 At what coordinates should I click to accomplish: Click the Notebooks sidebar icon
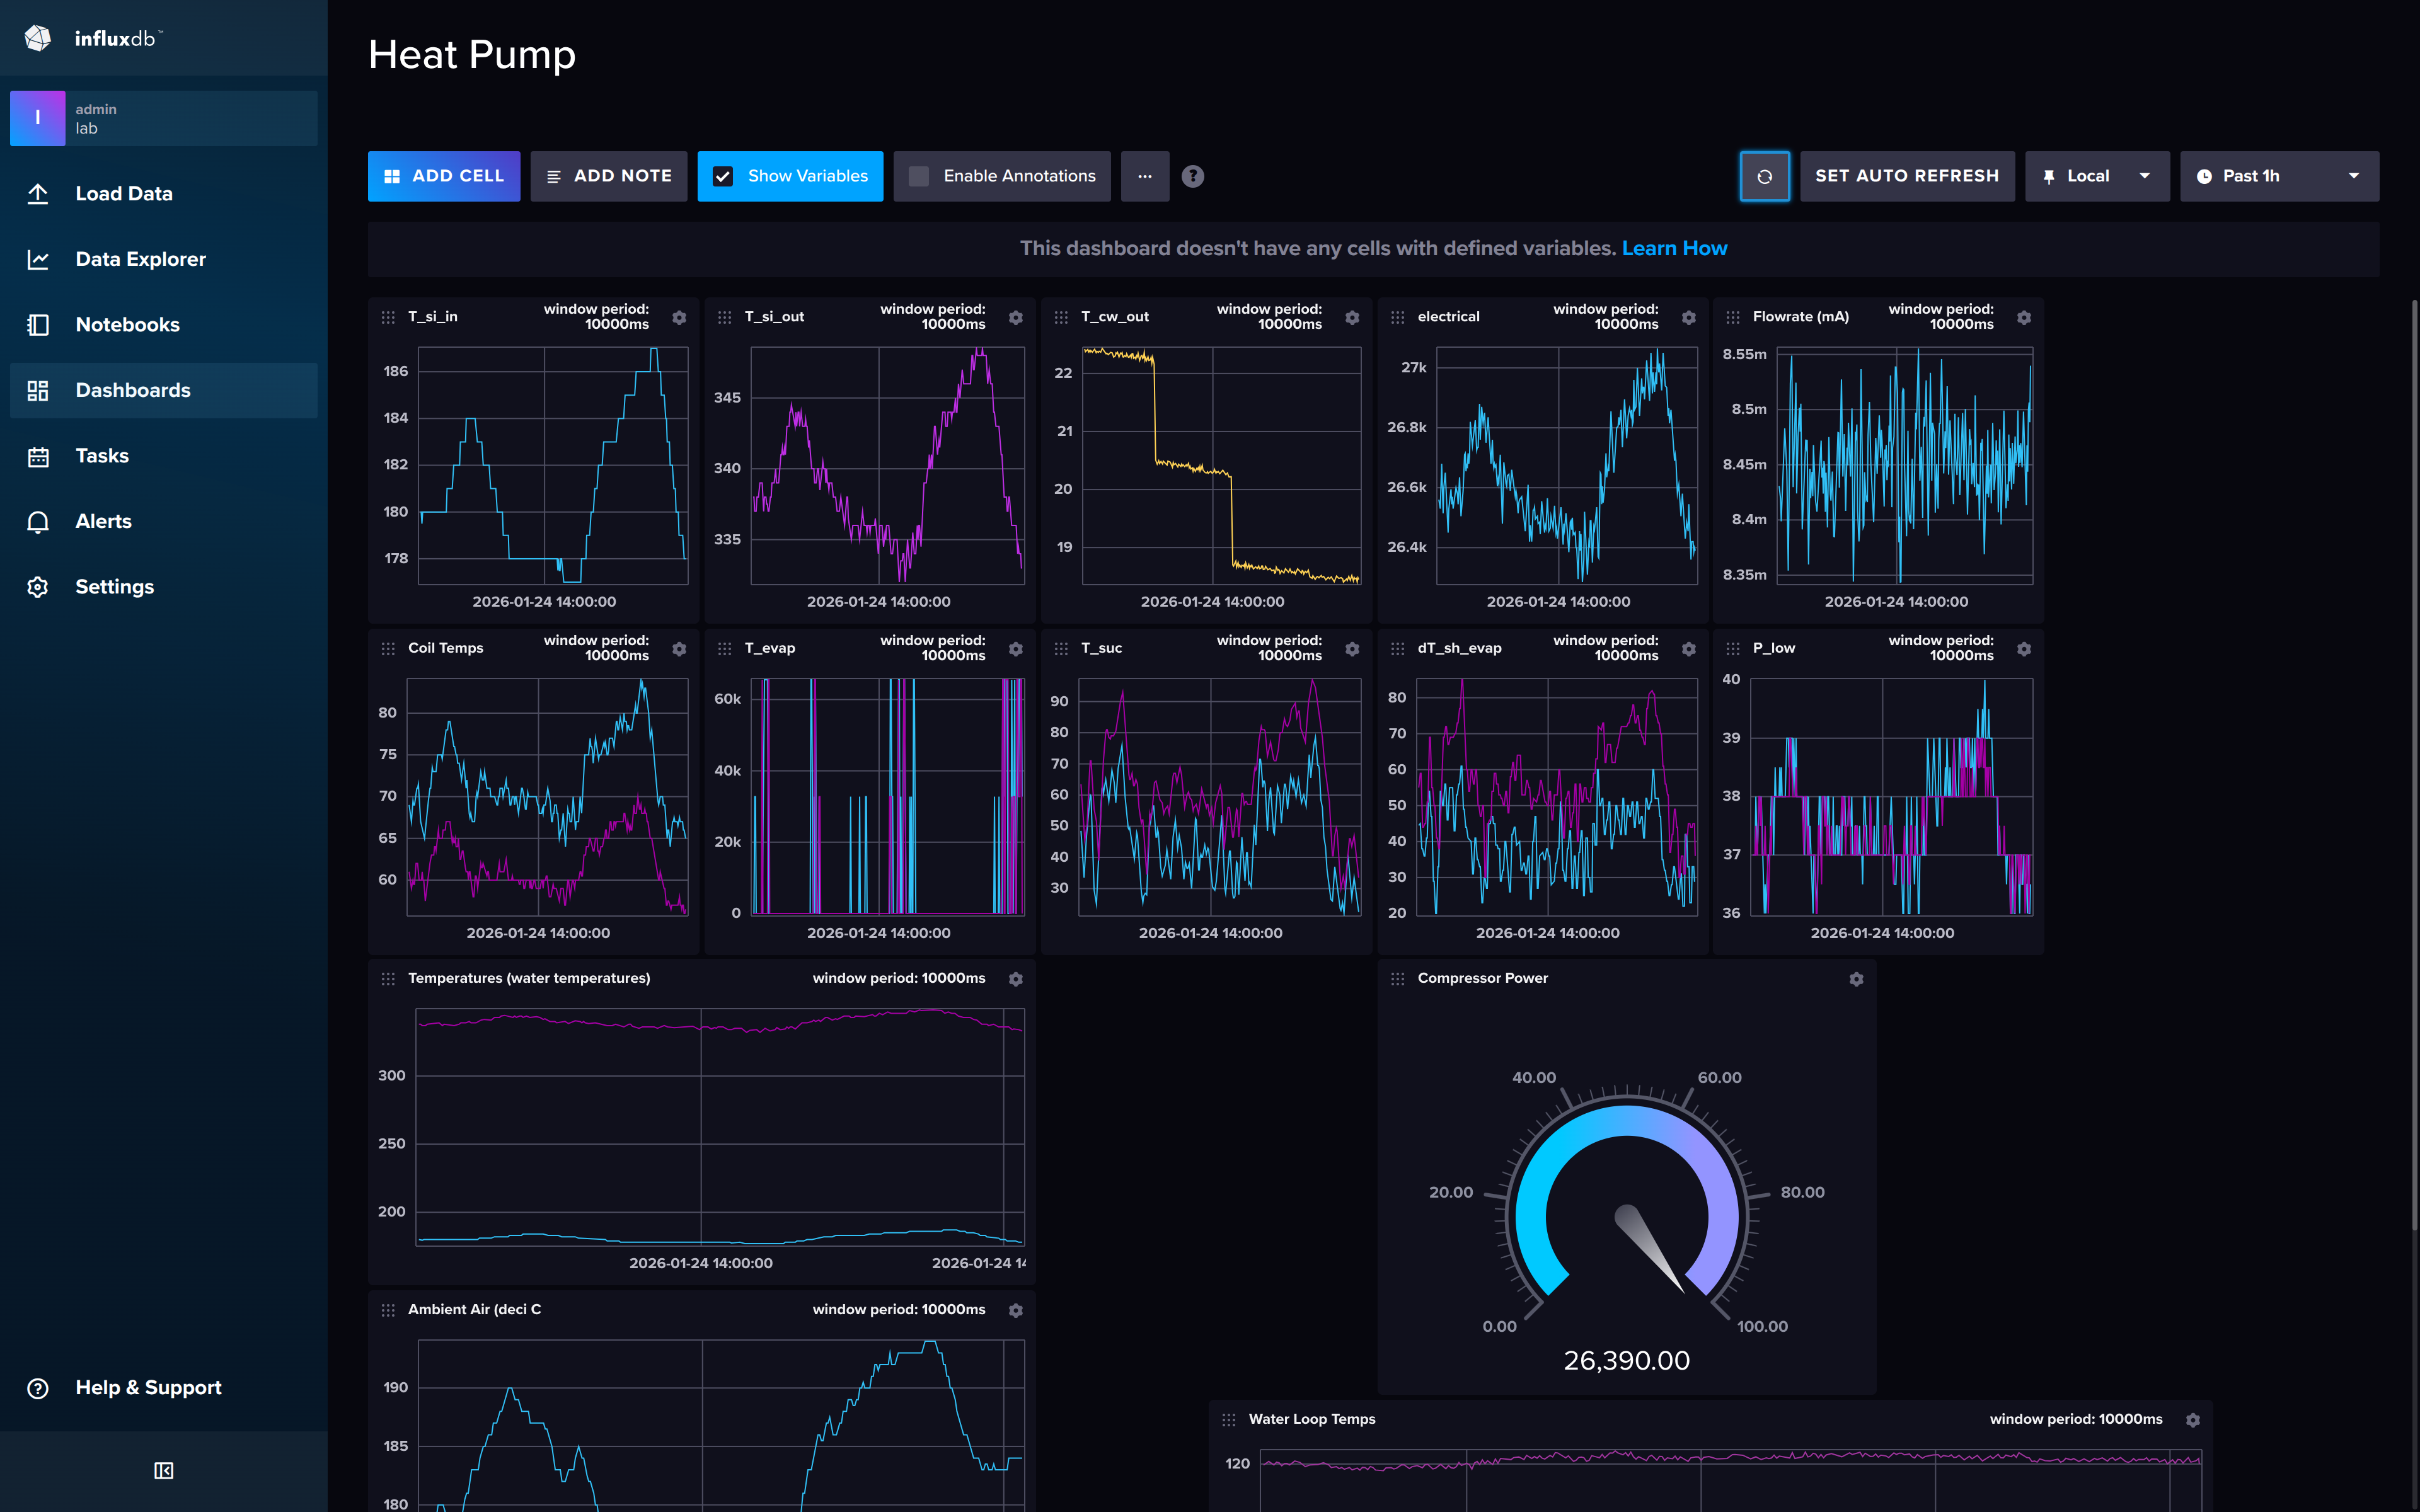37,324
